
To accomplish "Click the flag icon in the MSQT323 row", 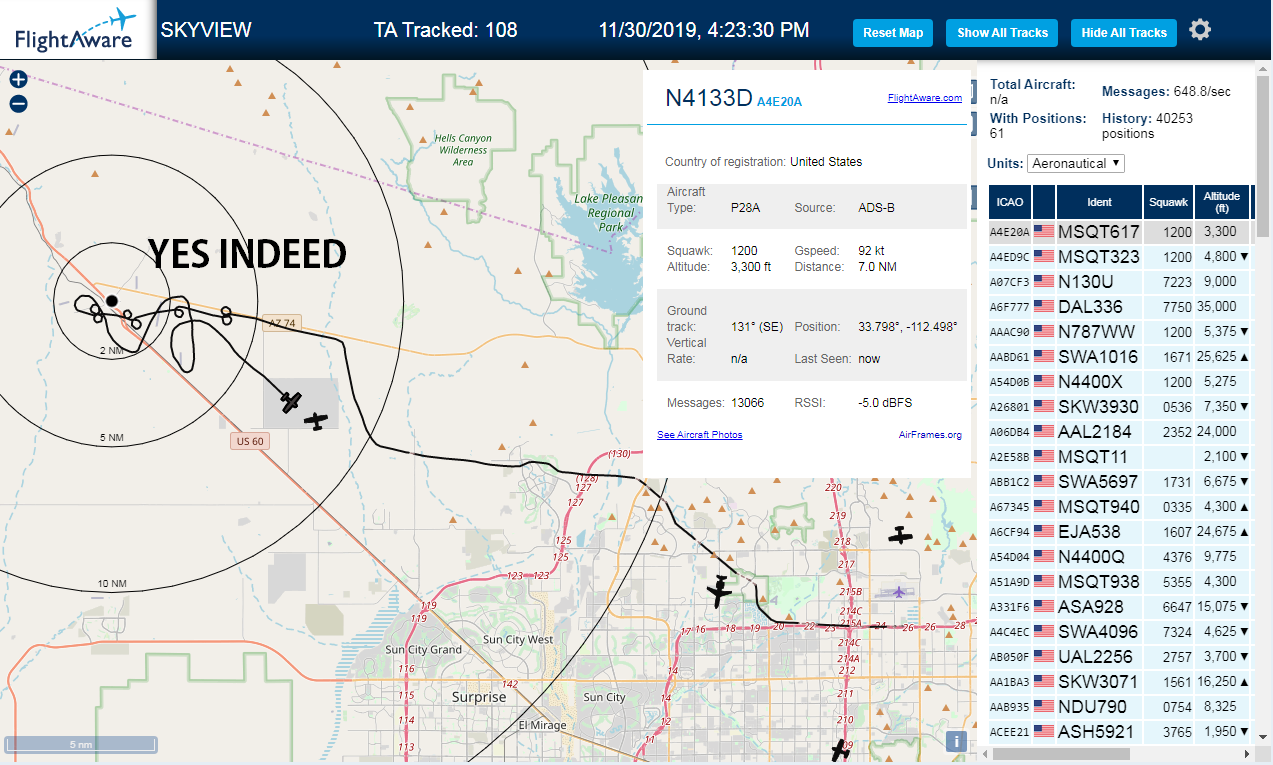I will click(x=1044, y=256).
